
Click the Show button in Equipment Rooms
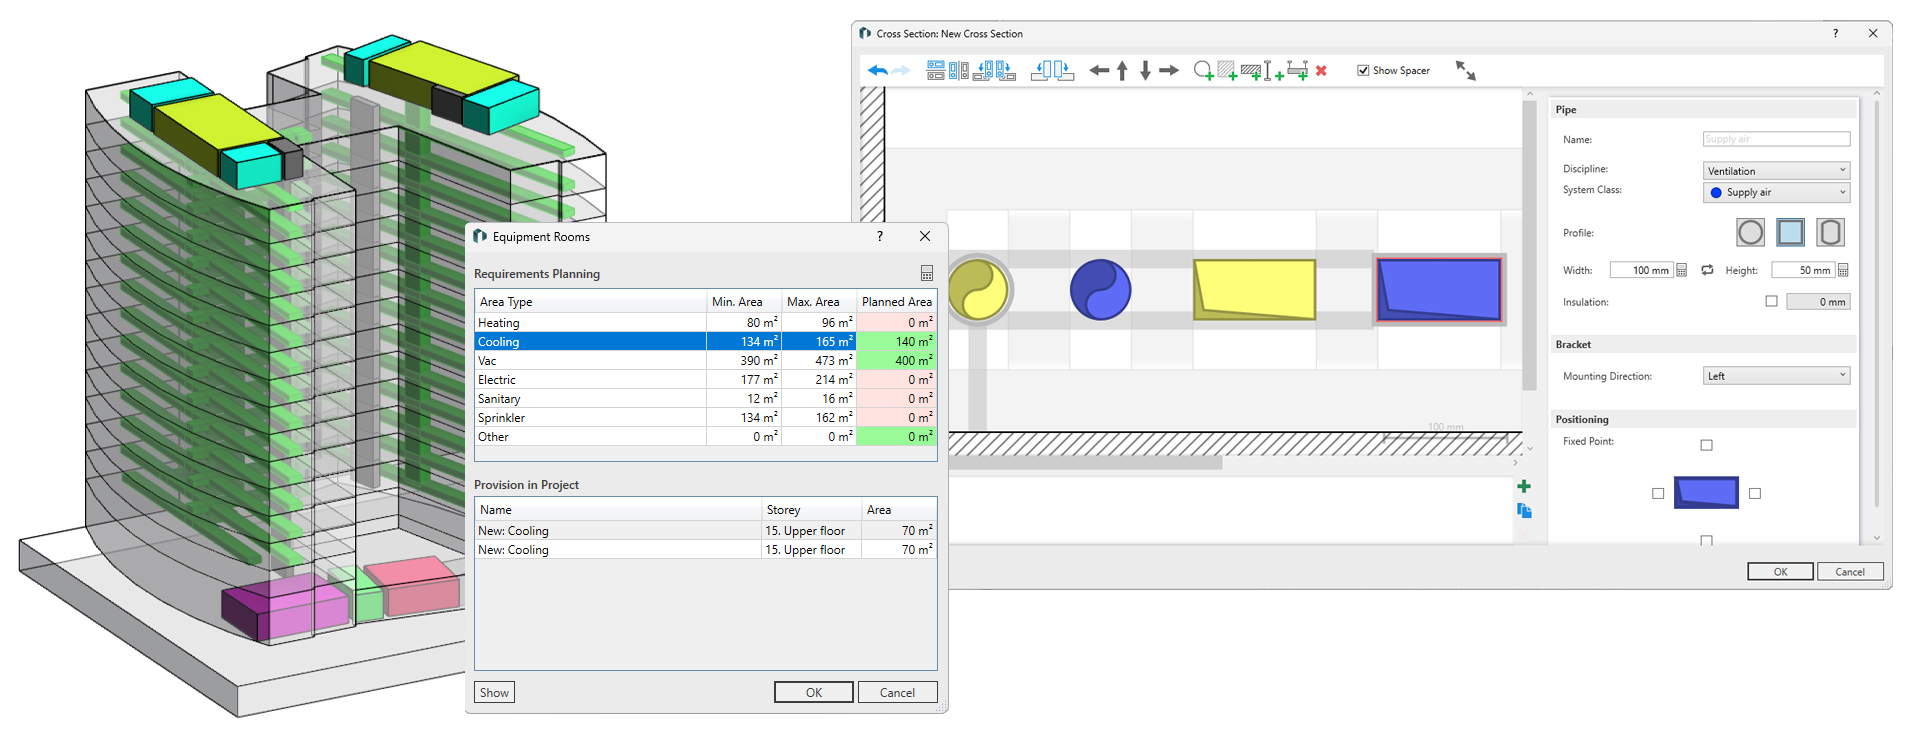(494, 693)
